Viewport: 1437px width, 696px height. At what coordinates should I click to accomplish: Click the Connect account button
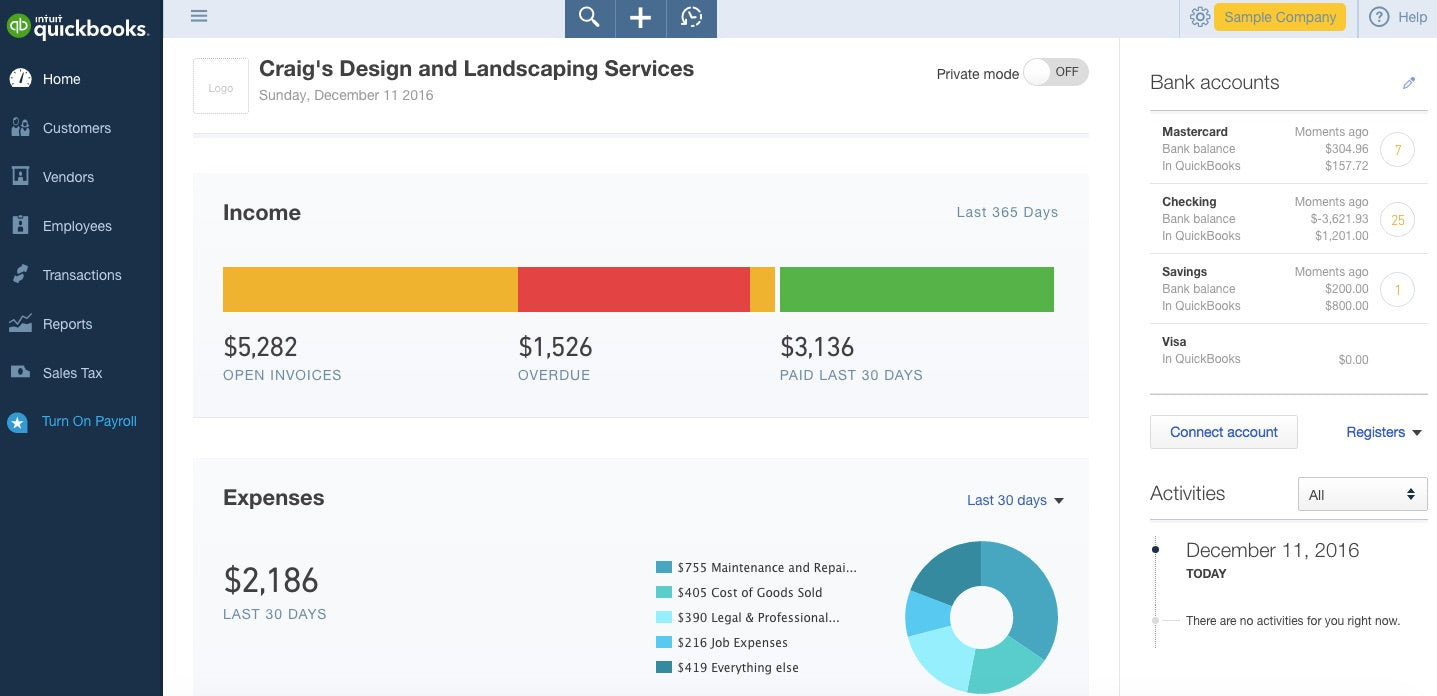coord(1223,432)
